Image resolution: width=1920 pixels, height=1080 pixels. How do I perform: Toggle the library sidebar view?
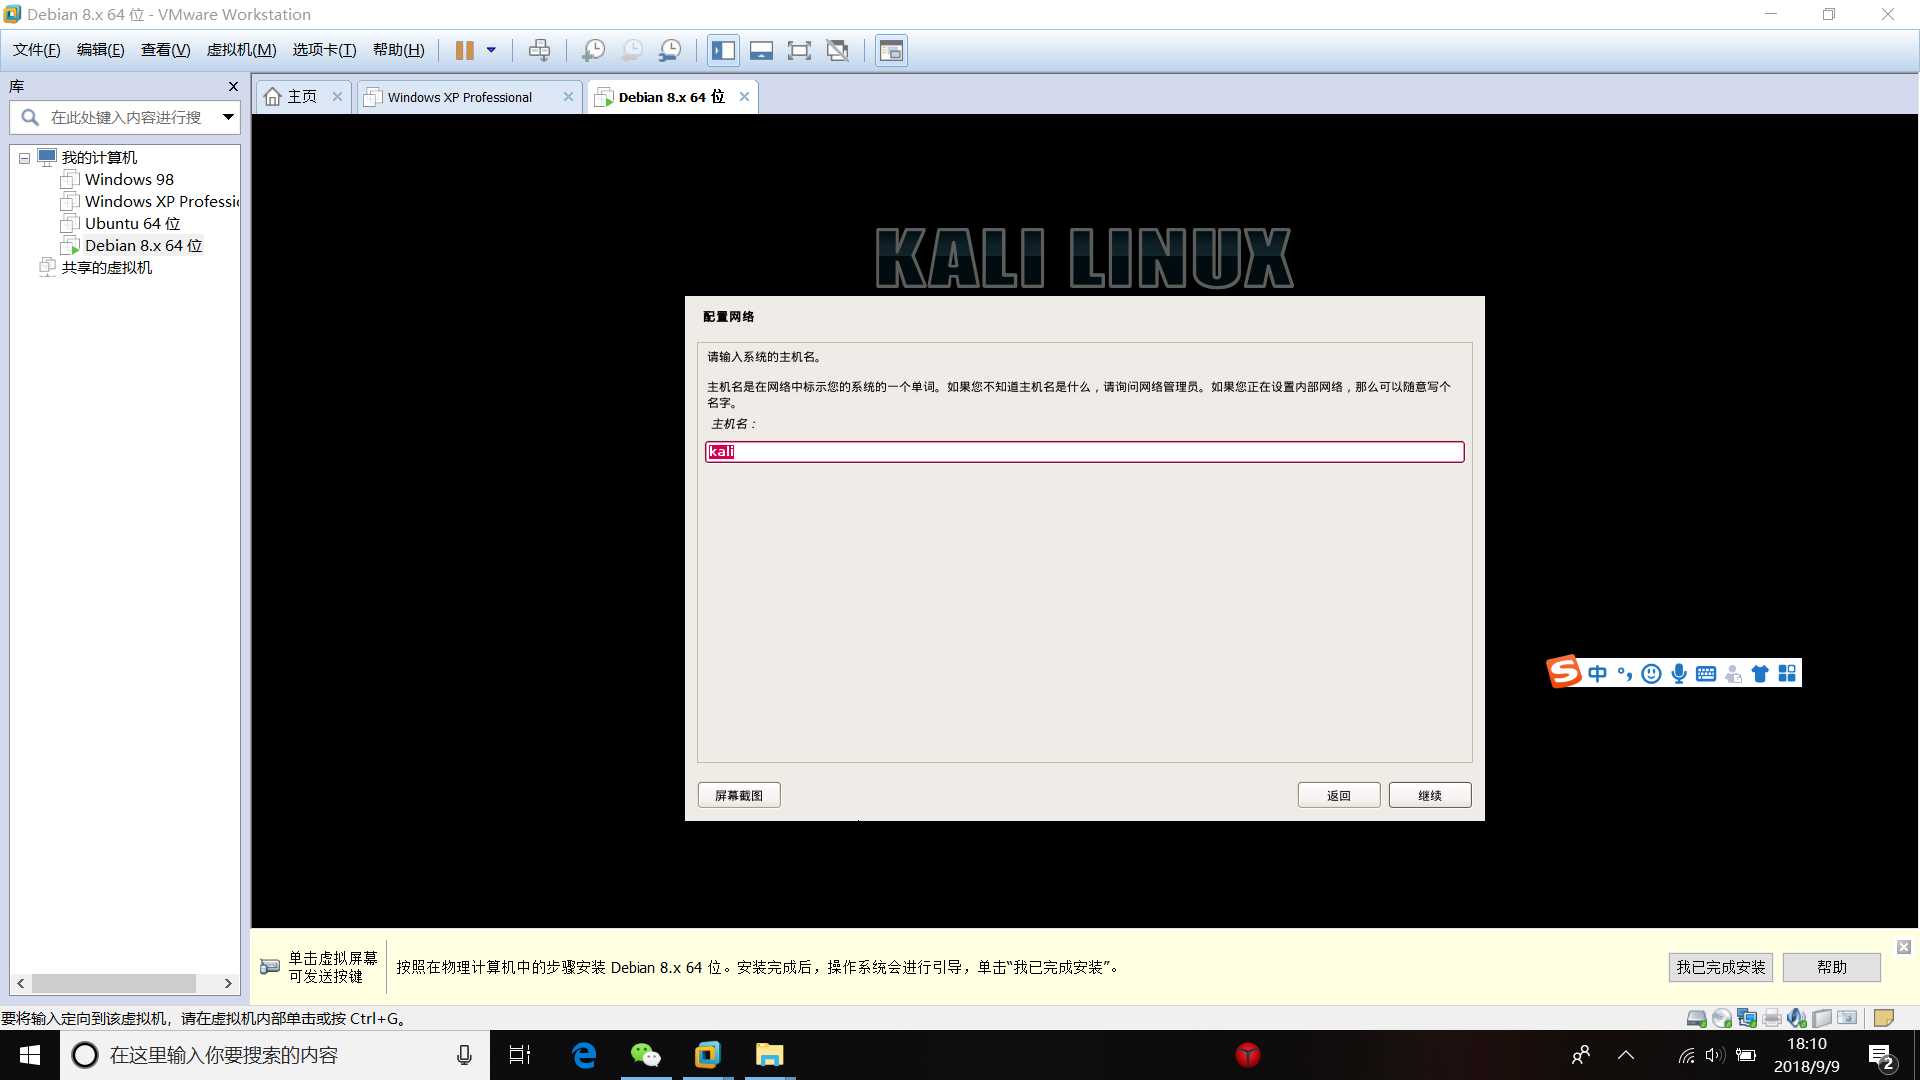(x=723, y=50)
